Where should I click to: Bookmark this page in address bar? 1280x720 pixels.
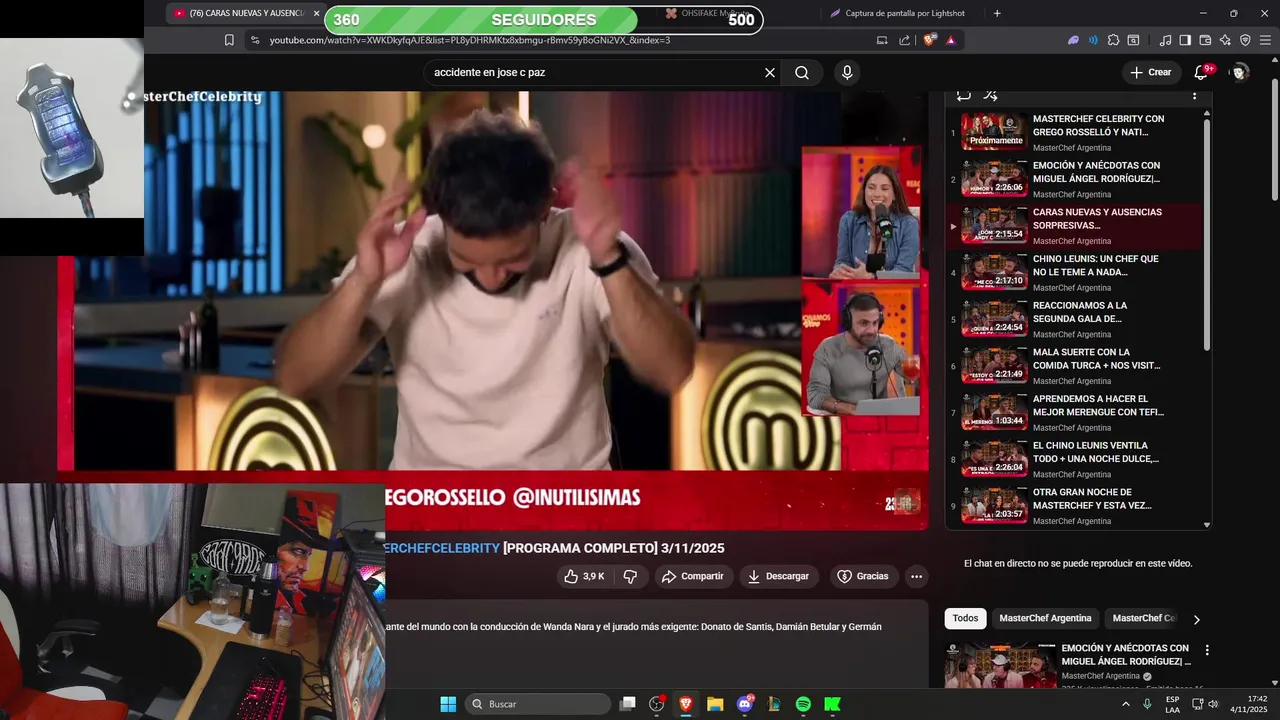(229, 40)
